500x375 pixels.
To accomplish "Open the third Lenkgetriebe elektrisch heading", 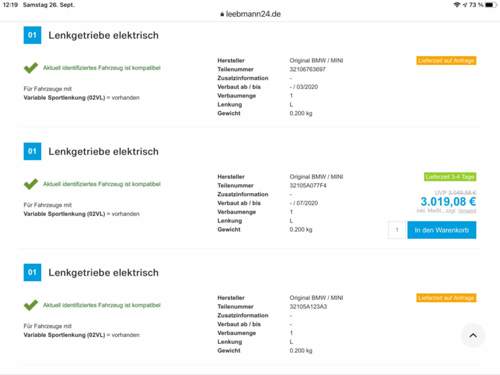I will pyautogui.click(x=103, y=273).
